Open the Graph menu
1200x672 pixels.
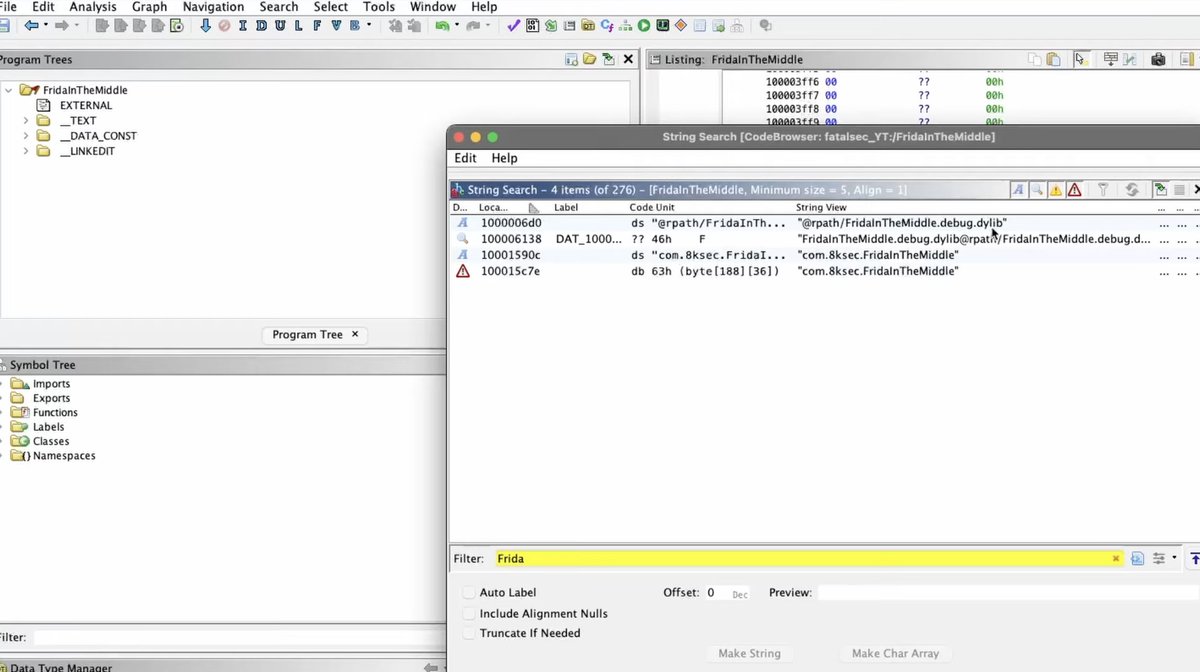[x=150, y=7]
